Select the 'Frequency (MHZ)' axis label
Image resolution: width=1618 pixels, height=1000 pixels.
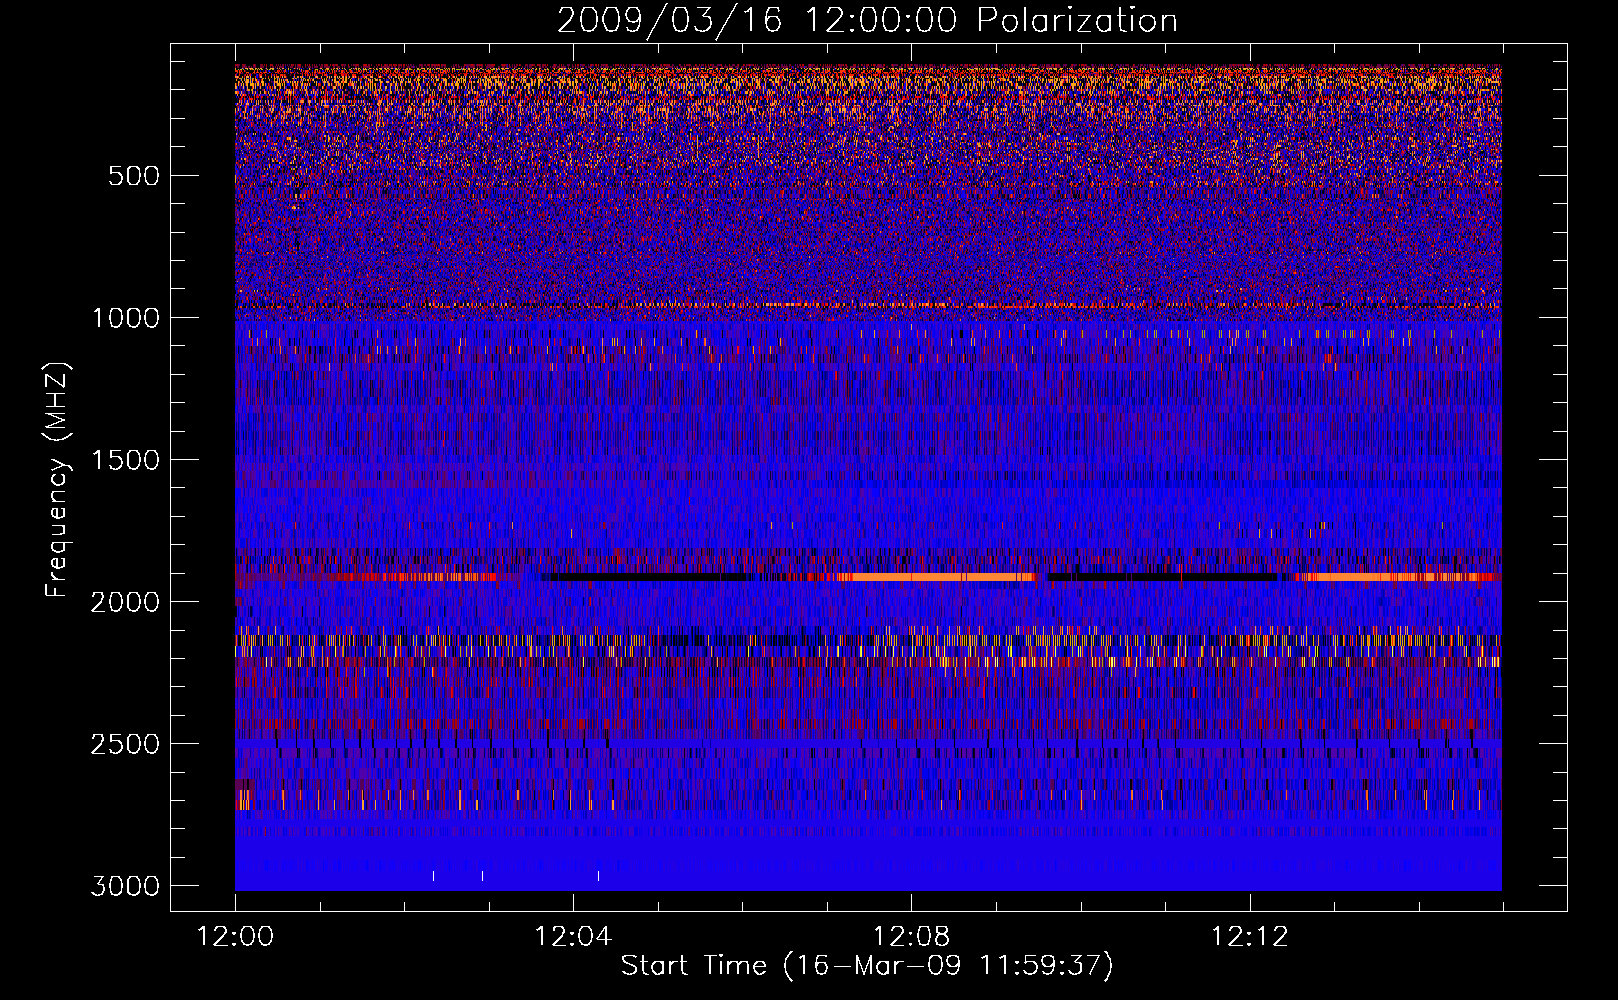click(x=57, y=480)
